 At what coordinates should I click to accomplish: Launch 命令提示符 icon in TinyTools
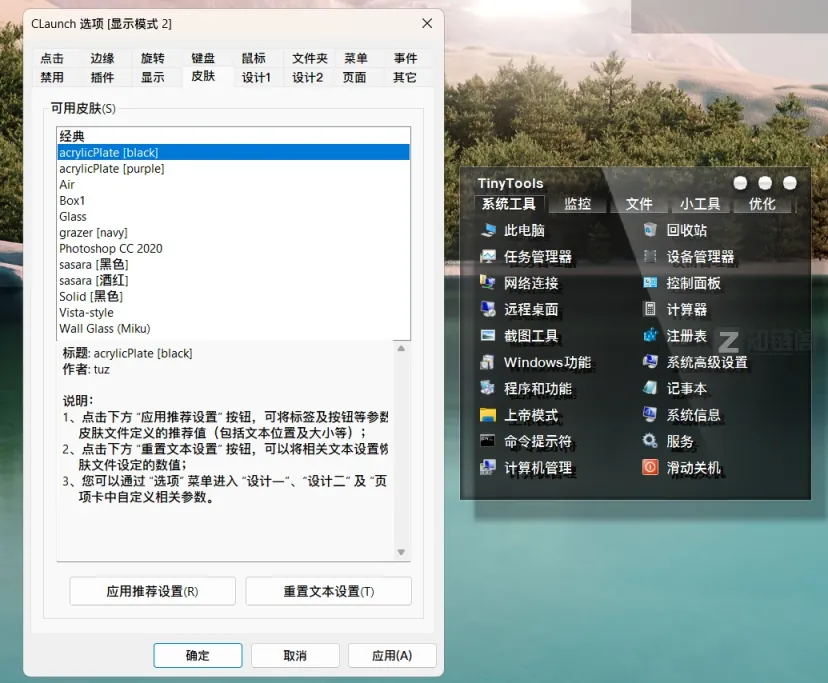point(488,441)
